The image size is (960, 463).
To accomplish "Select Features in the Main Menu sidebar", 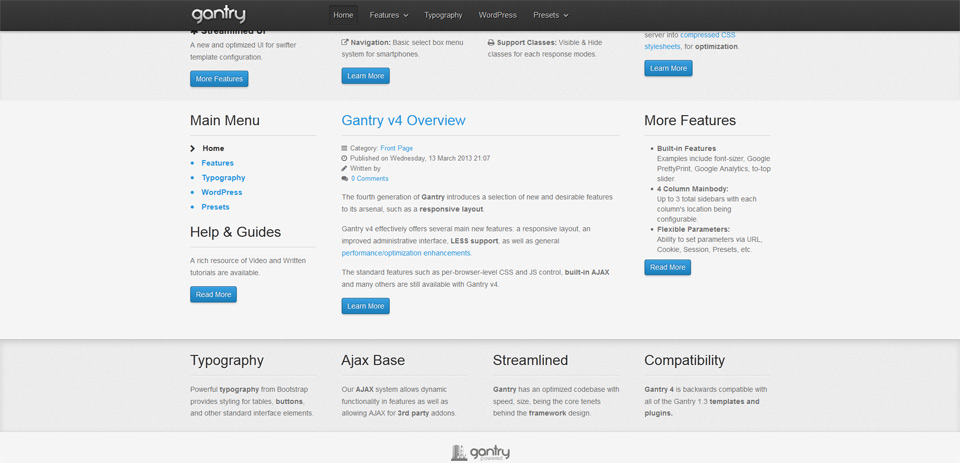I will tap(217, 163).
